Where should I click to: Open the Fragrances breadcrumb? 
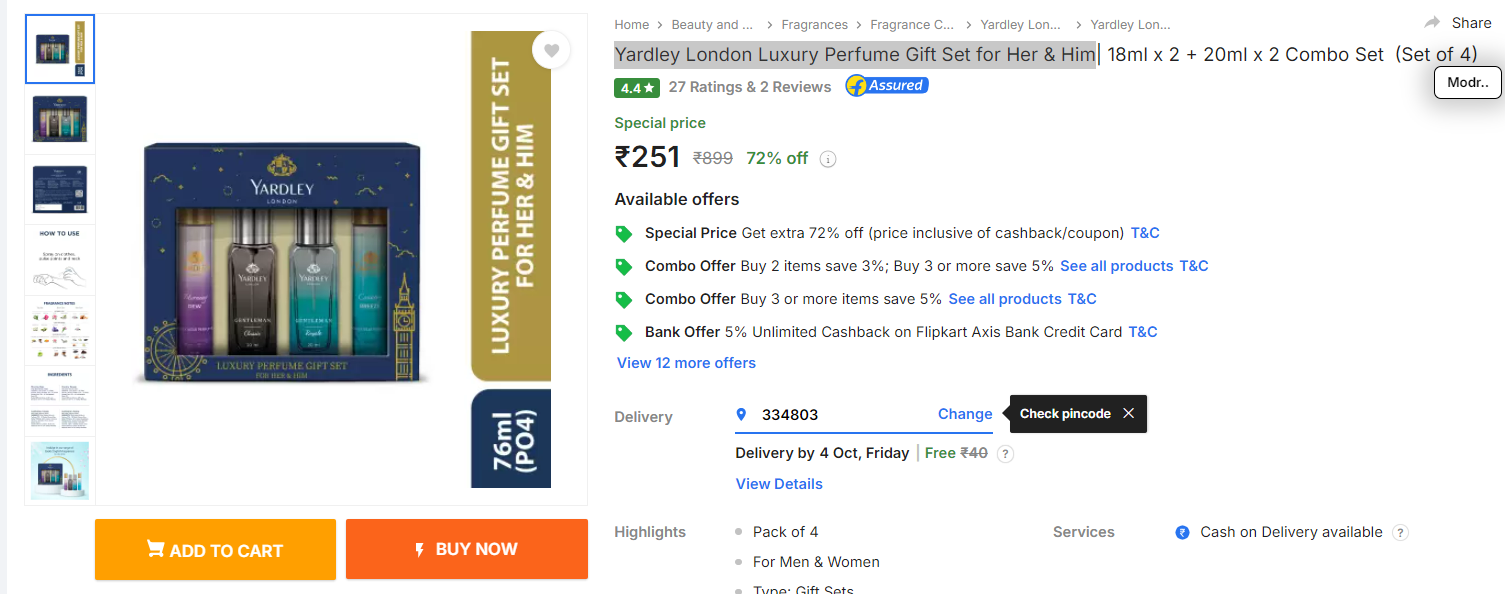coord(814,25)
